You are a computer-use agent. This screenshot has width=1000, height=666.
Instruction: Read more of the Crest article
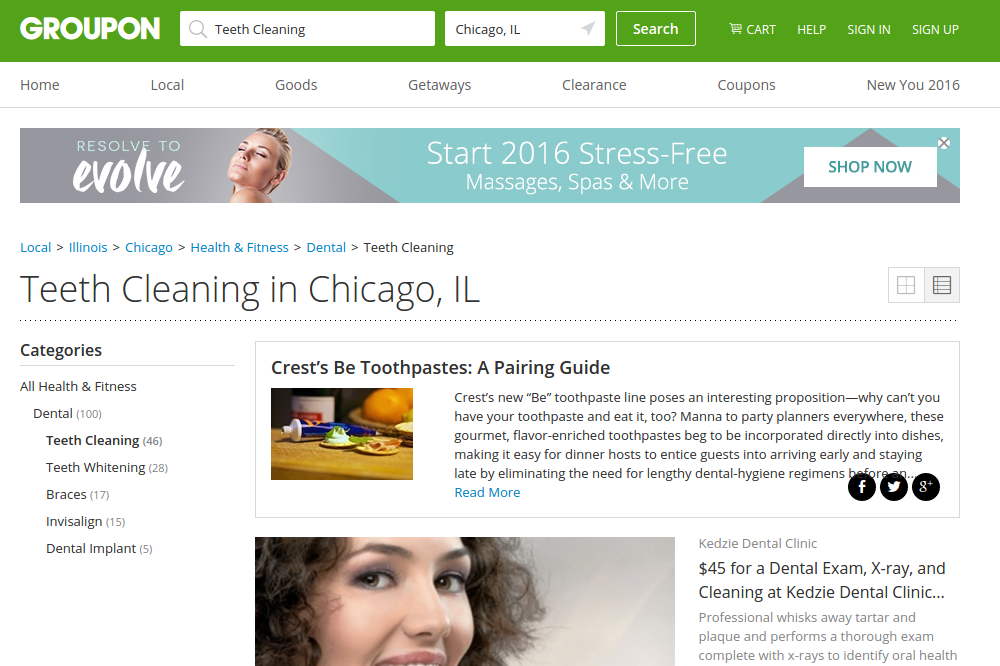pyautogui.click(x=487, y=492)
